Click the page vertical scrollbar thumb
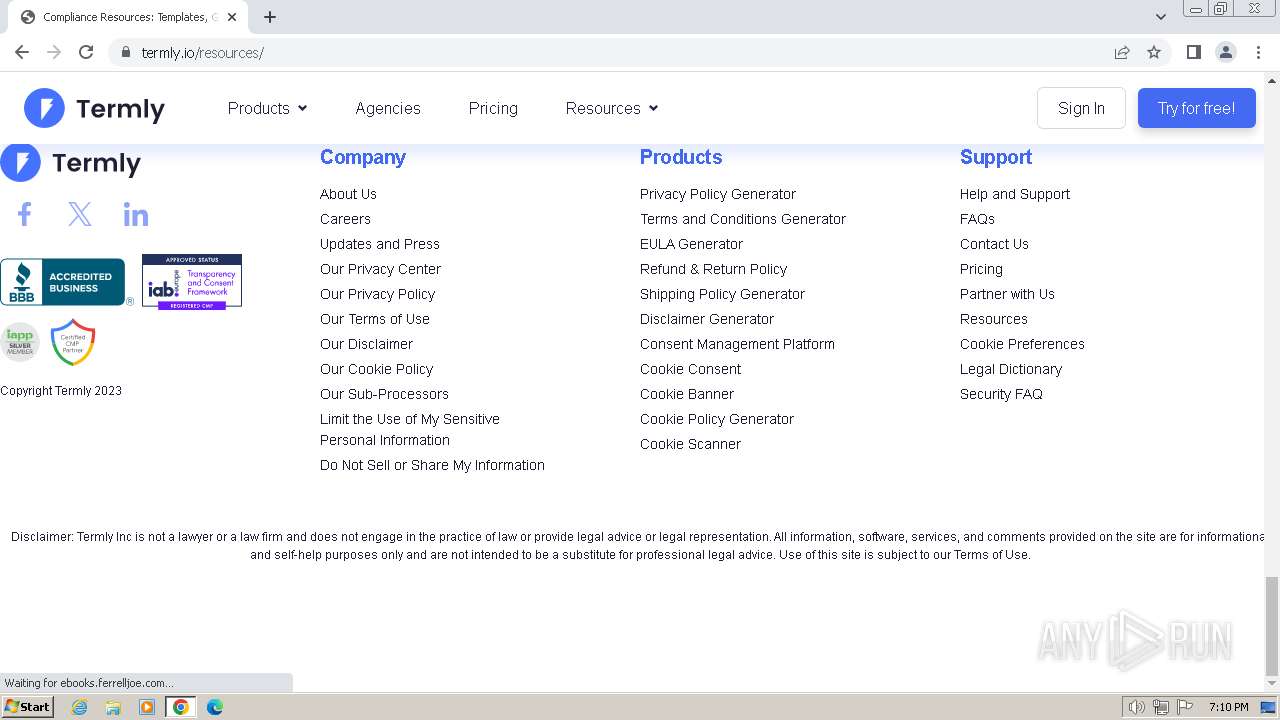The image size is (1280, 720). click(1272, 626)
